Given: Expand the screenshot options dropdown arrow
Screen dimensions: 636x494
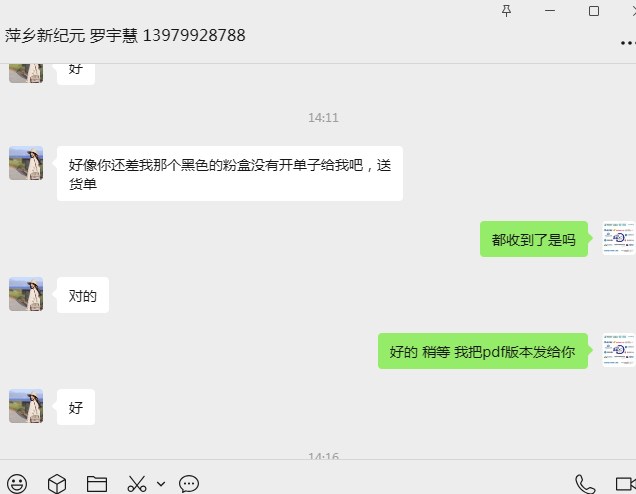Looking at the screenshot, I should click(161, 484).
